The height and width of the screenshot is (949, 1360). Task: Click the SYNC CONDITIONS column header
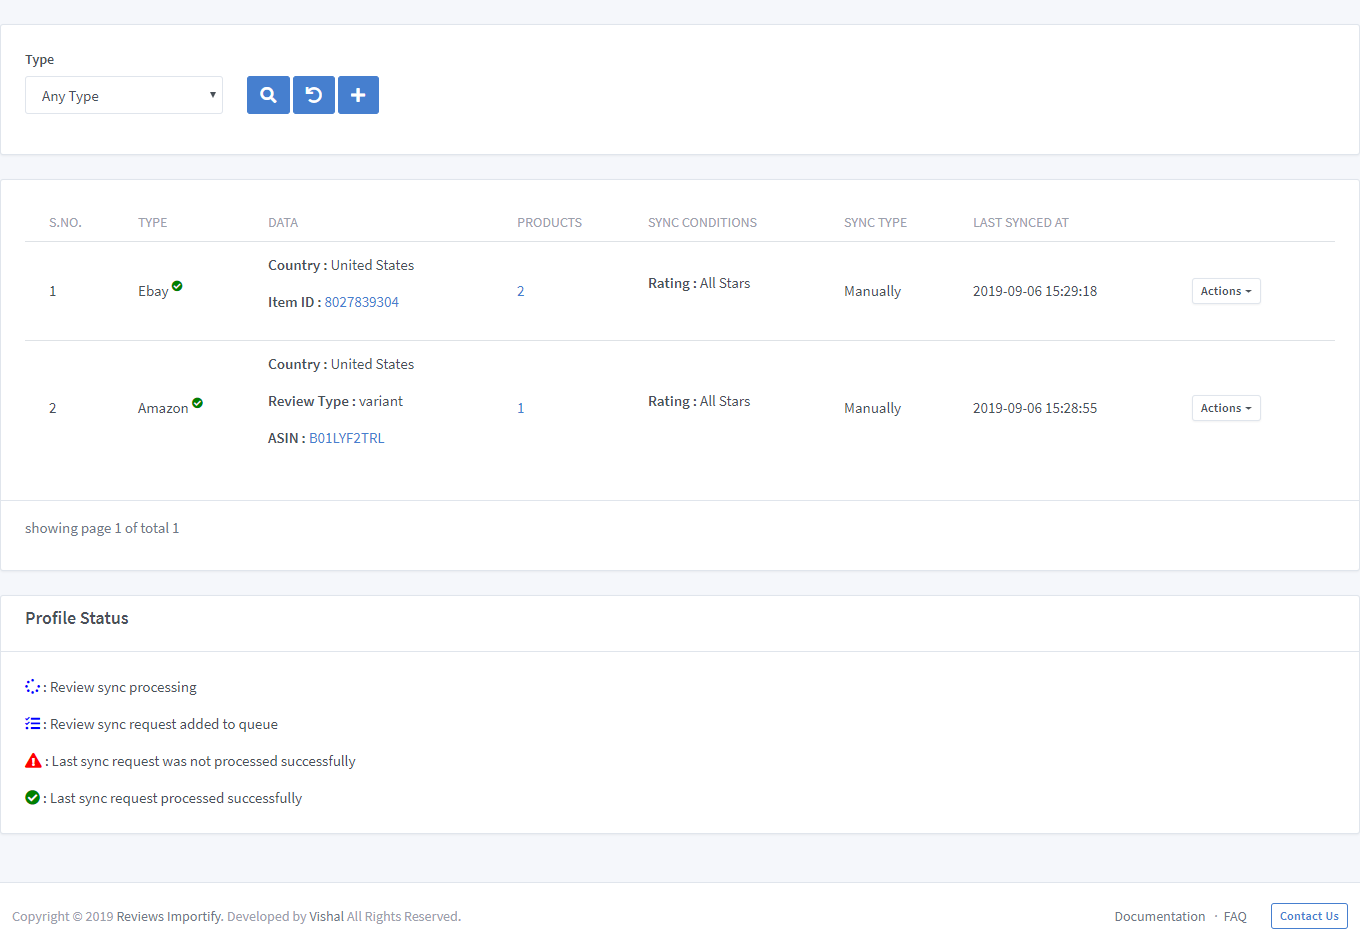[702, 222]
